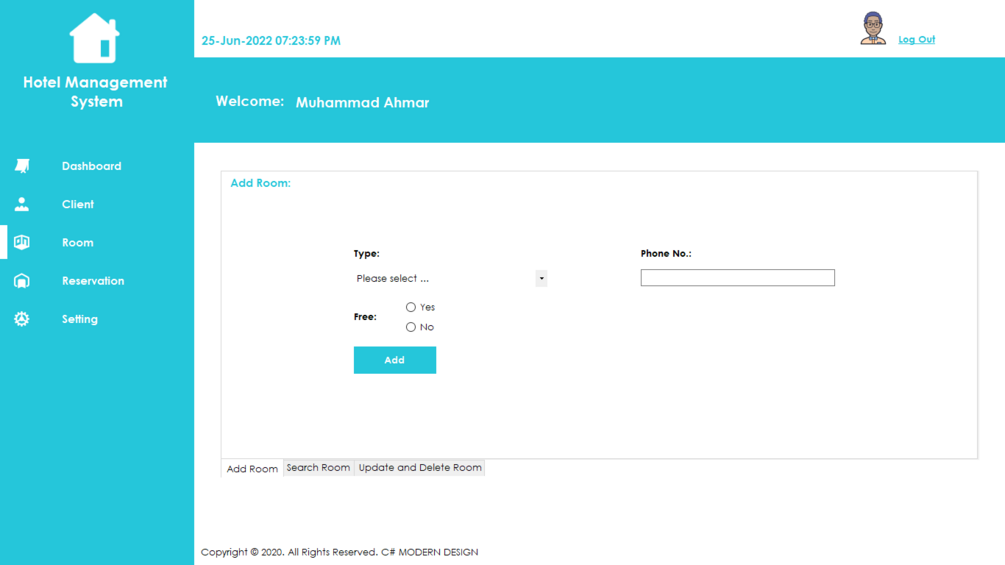Click the date and time text
Viewport: 1005px width, 565px height.
[x=271, y=40]
